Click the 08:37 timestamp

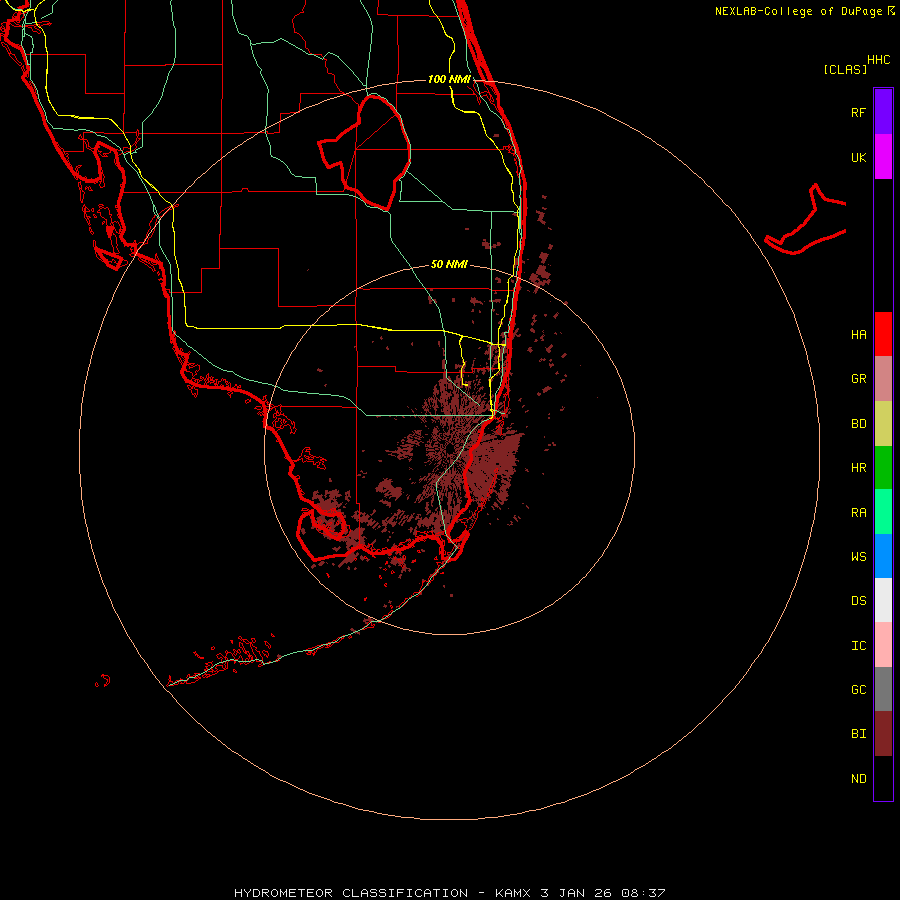coord(643,893)
